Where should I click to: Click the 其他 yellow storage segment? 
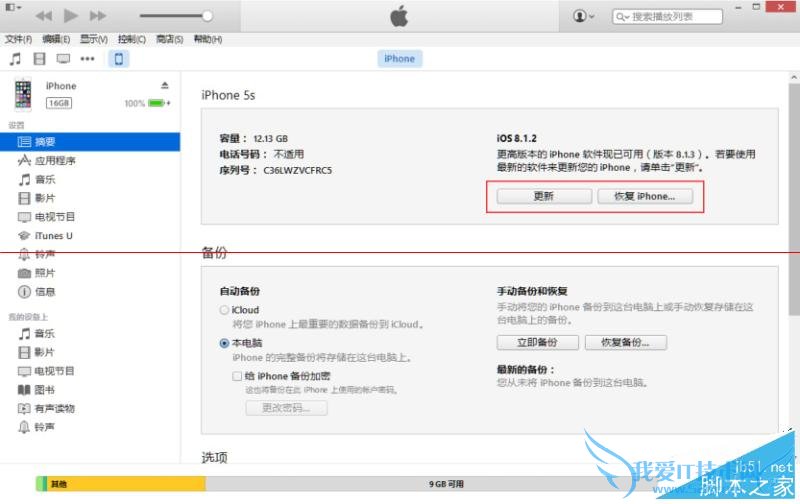point(127,484)
